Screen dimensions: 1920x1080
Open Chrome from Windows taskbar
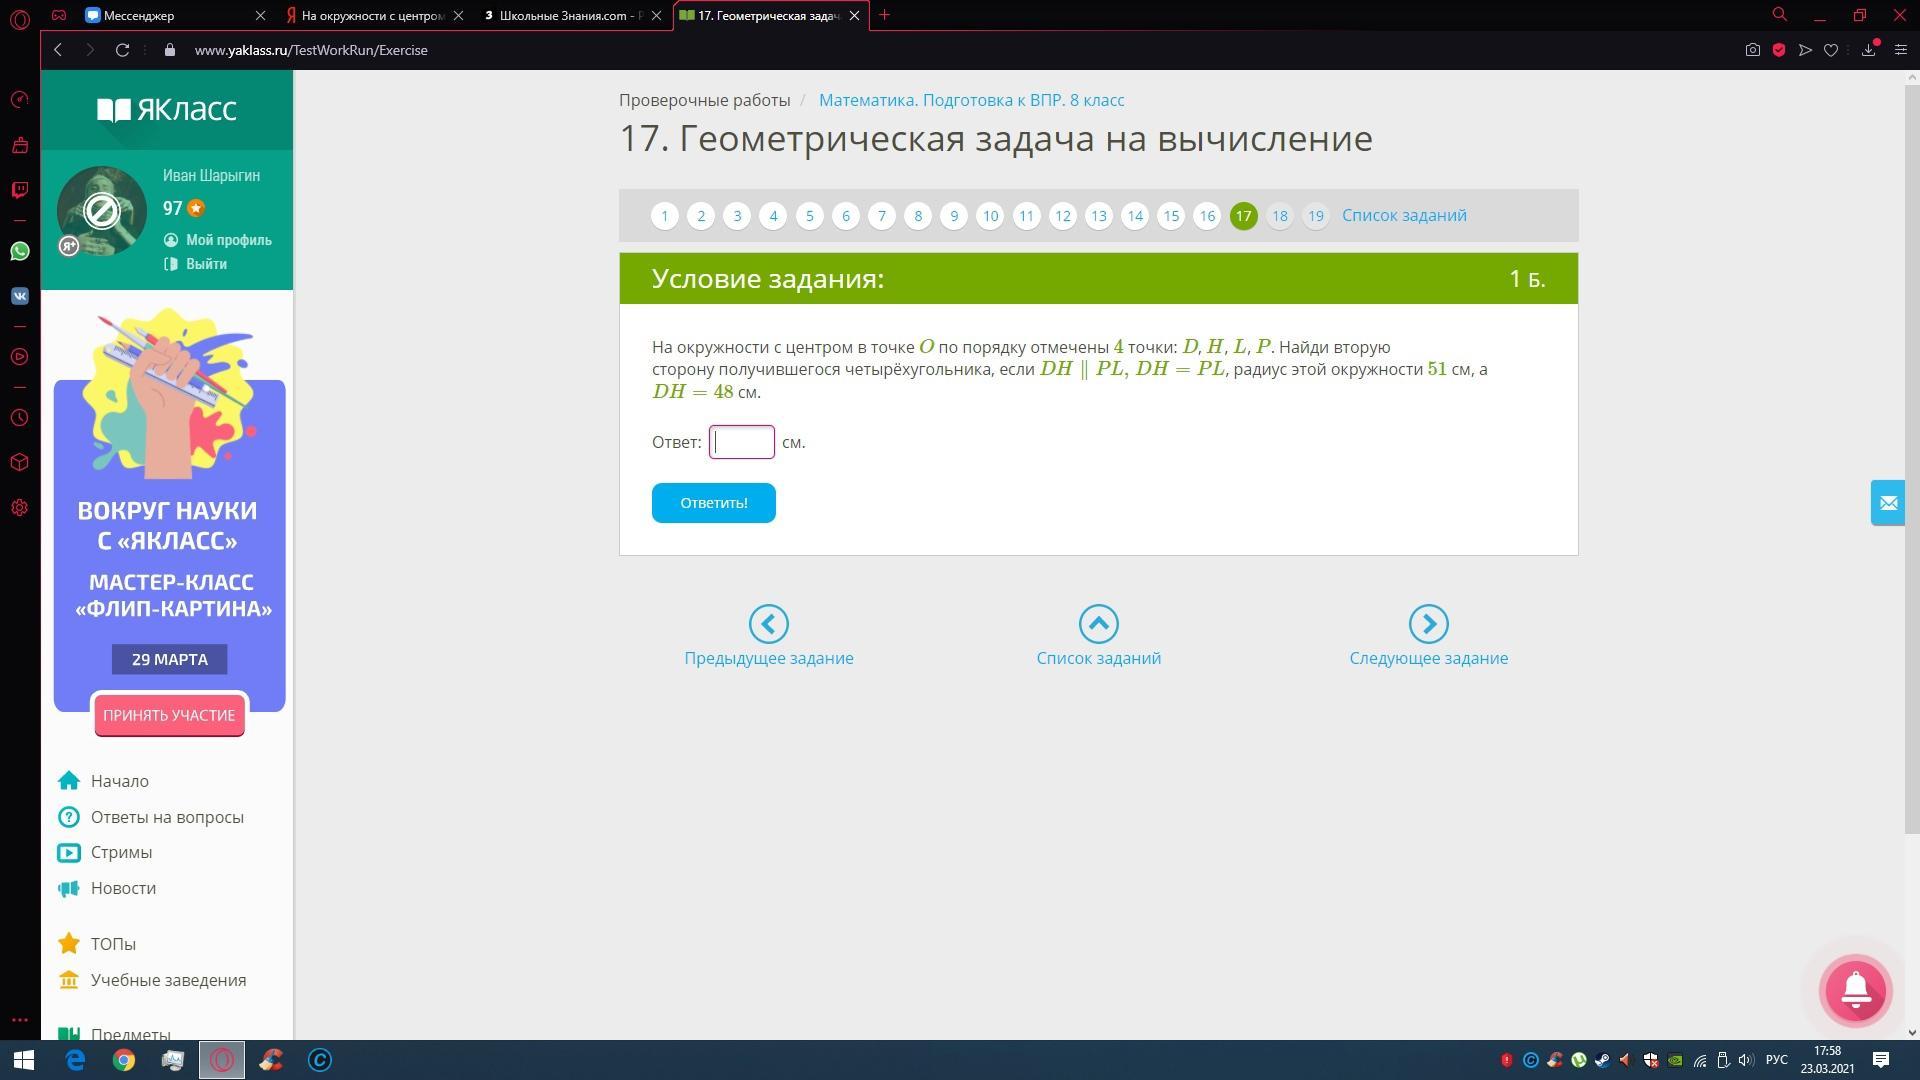(124, 1060)
